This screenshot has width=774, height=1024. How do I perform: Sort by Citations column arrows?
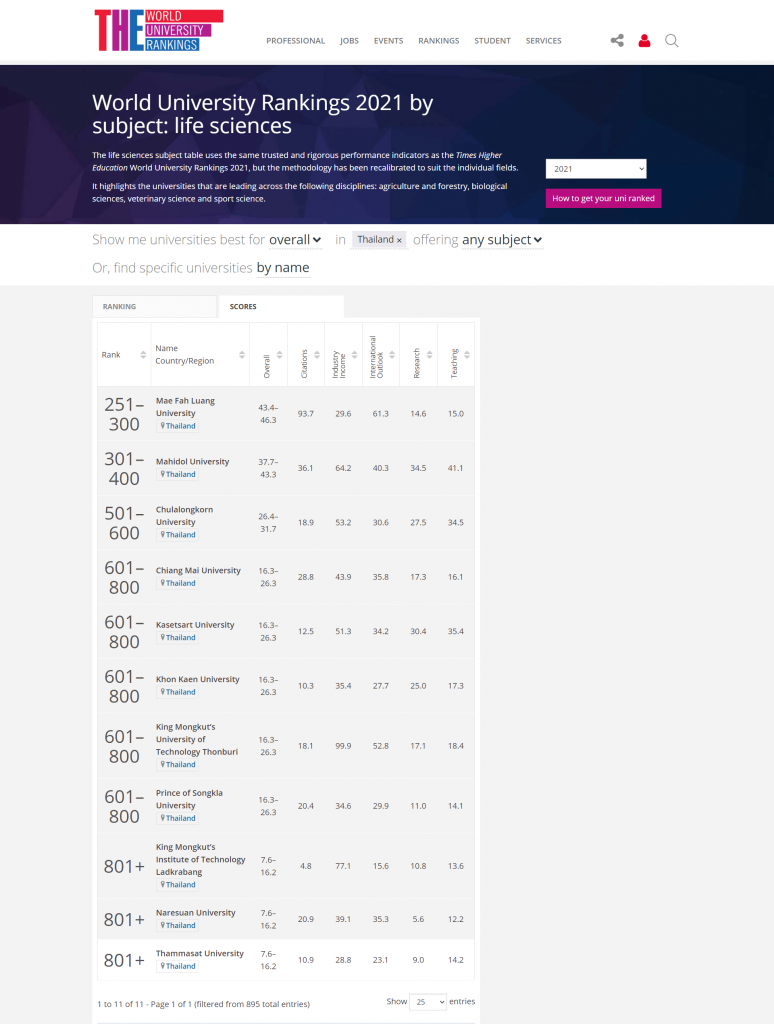317,355
